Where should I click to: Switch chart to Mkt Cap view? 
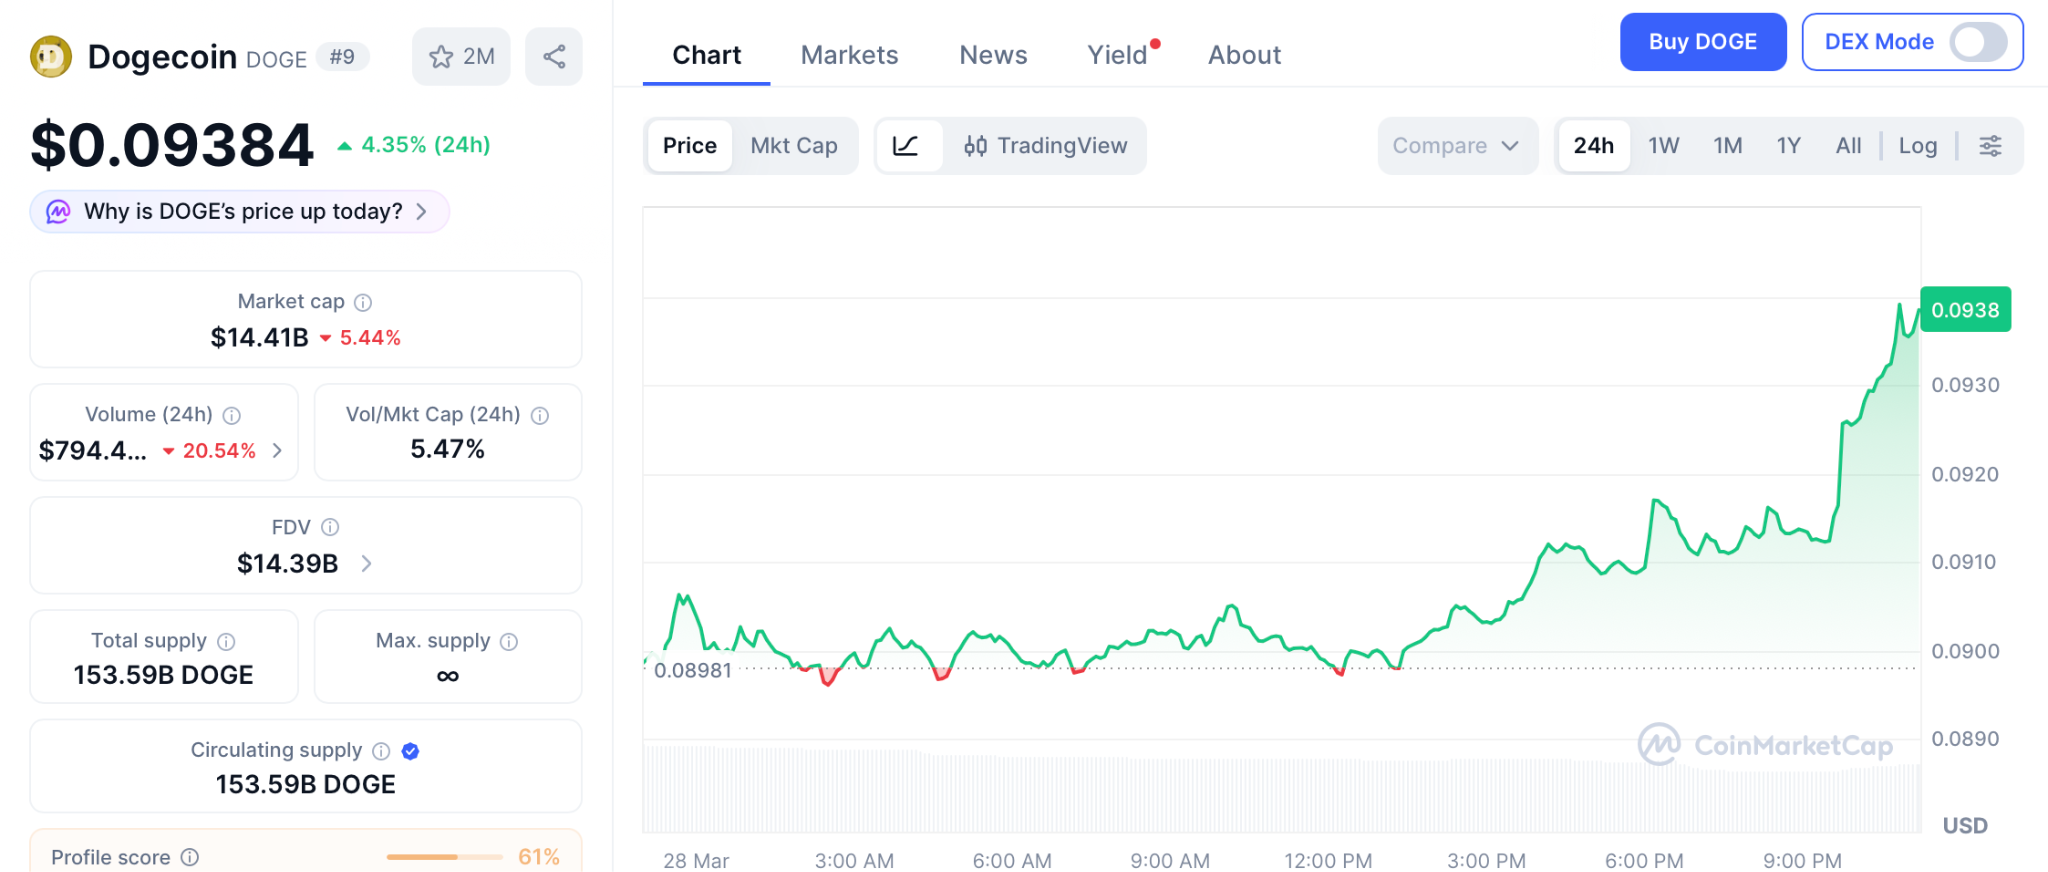(794, 146)
